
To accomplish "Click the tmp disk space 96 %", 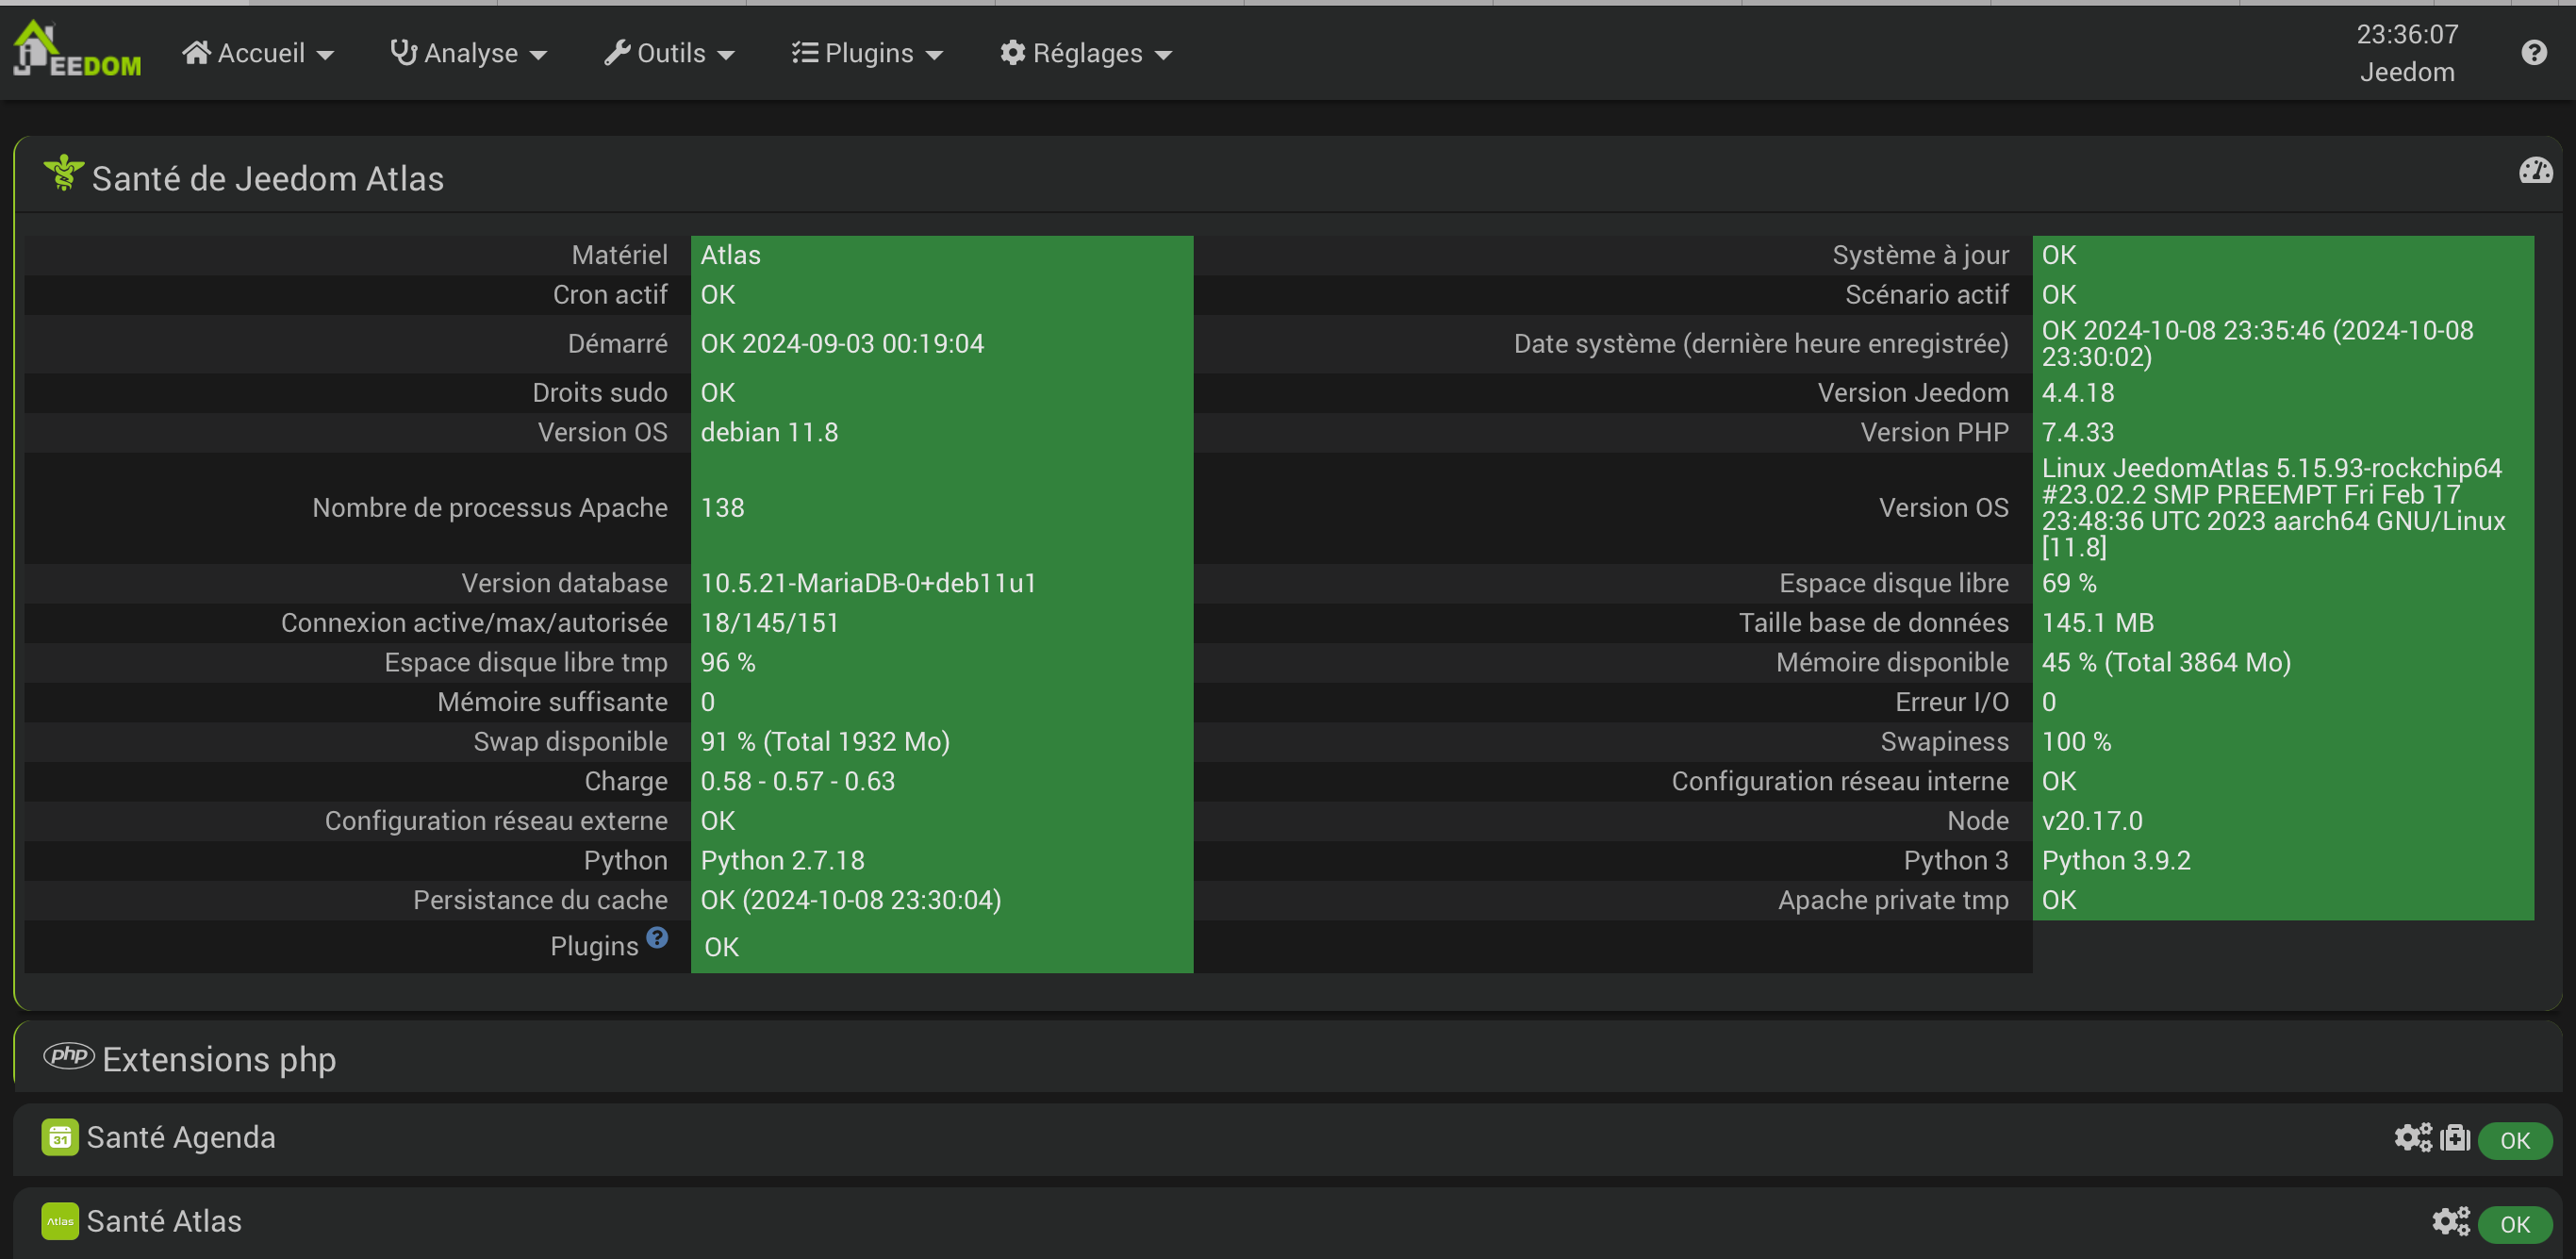I will (x=728, y=663).
